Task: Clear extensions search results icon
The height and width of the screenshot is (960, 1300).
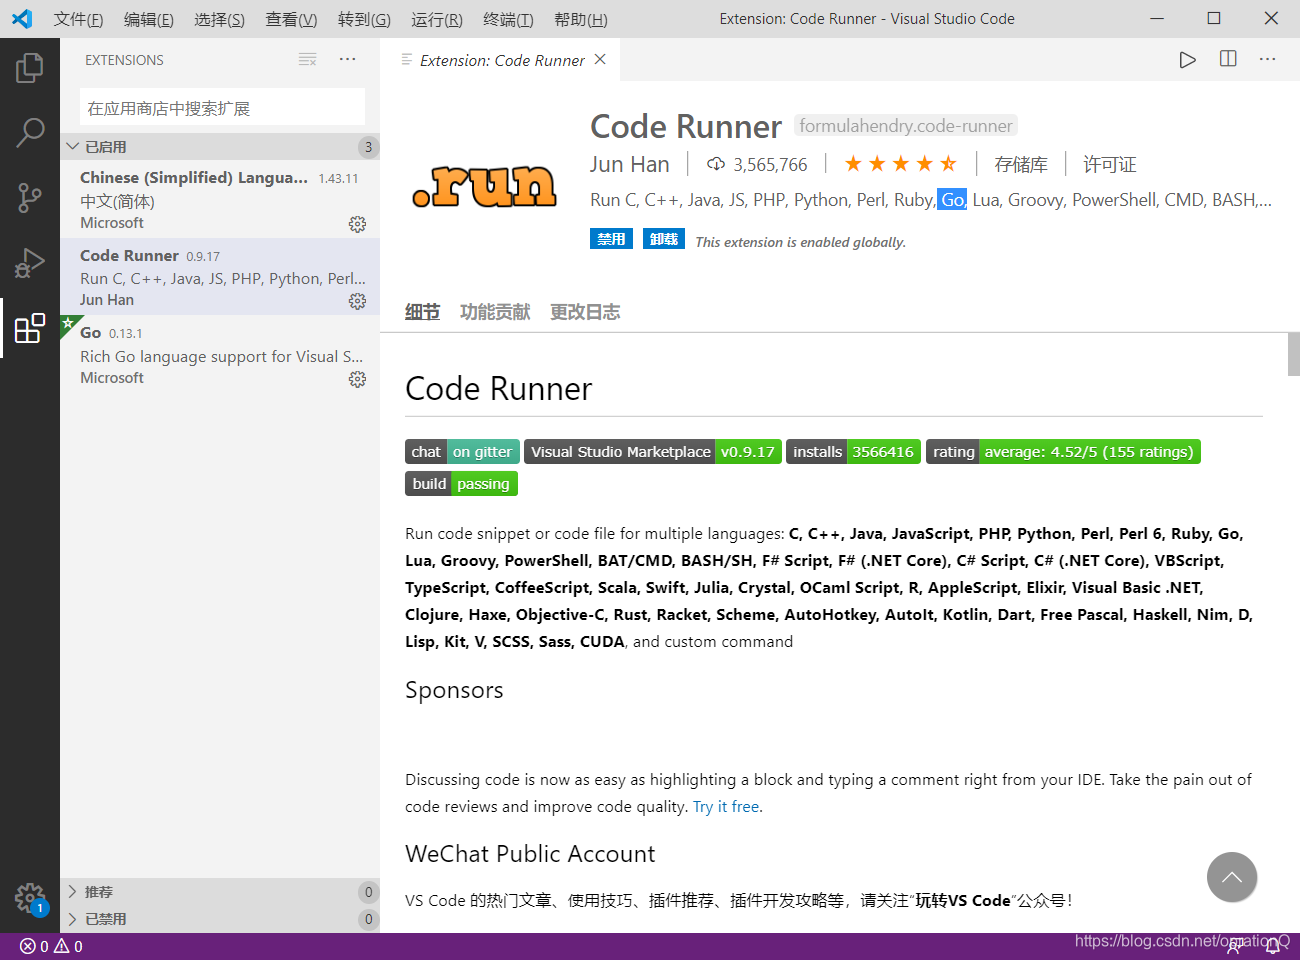Action: click(307, 60)
